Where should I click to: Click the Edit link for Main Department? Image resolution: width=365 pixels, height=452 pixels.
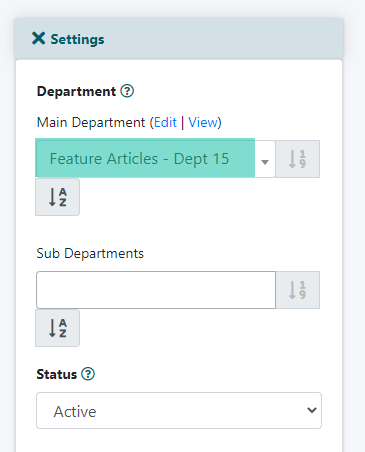pos(165,122)
